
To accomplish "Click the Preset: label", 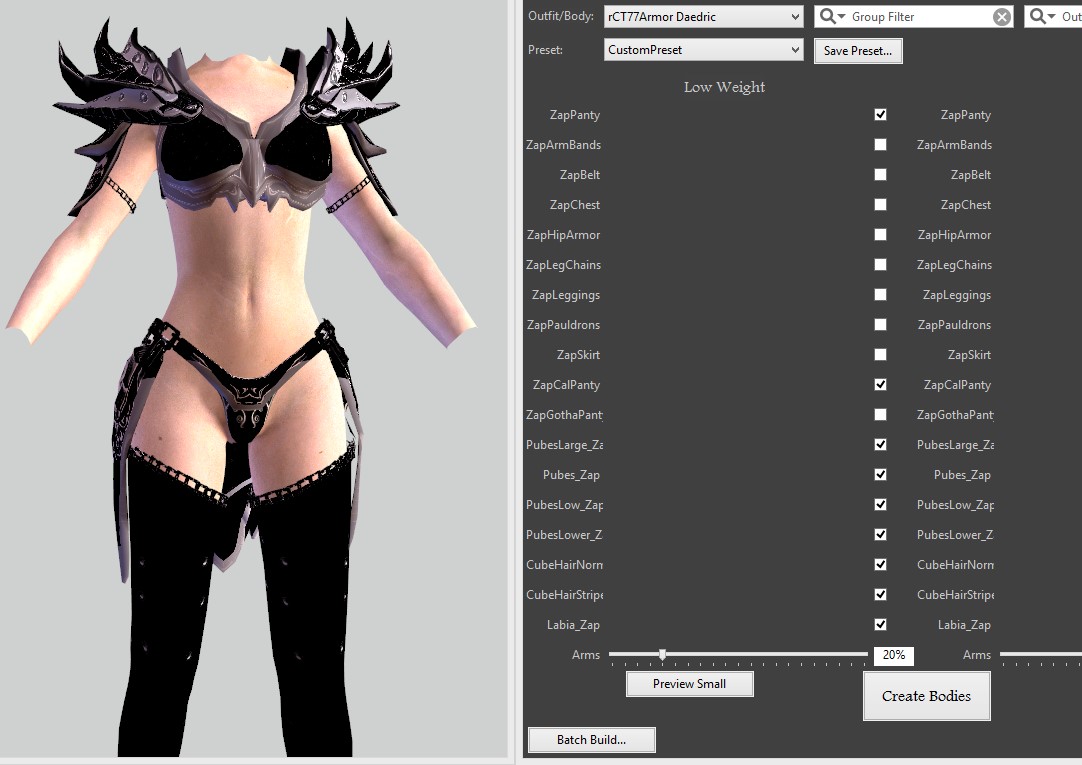I will pyautogui.click(x=545, y=50).
